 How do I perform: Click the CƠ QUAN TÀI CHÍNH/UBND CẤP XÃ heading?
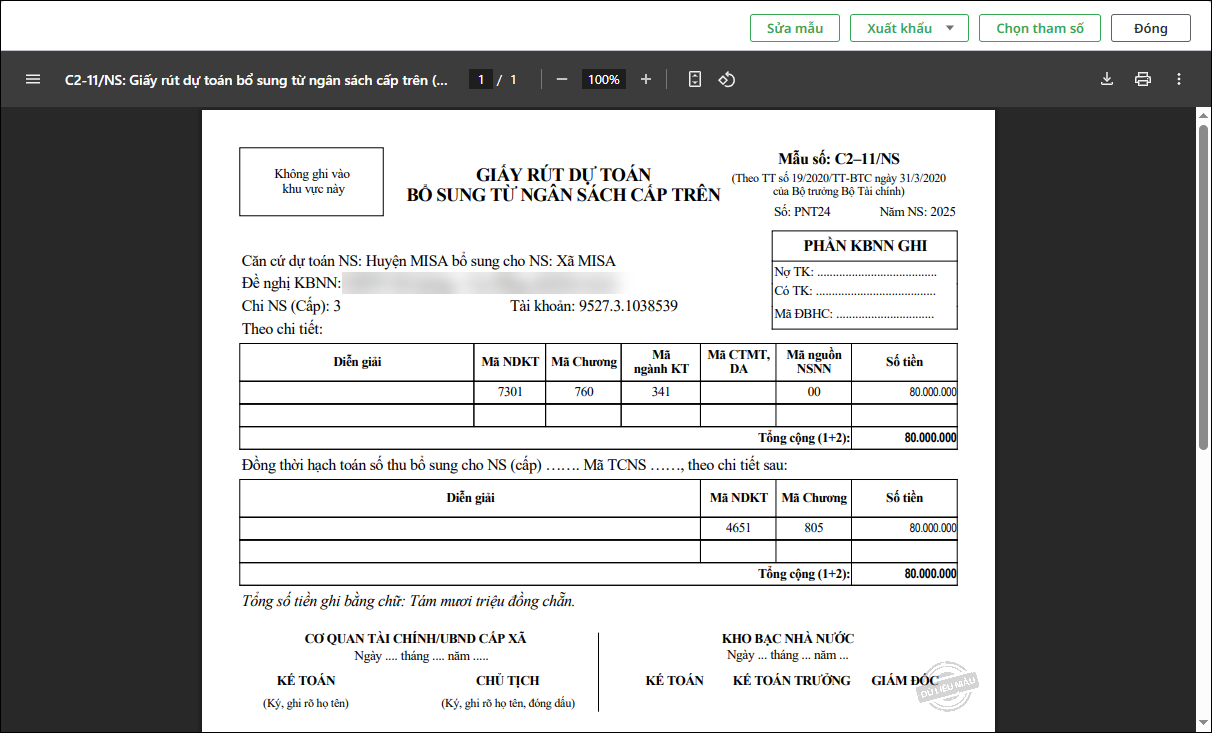coord(415,639)
